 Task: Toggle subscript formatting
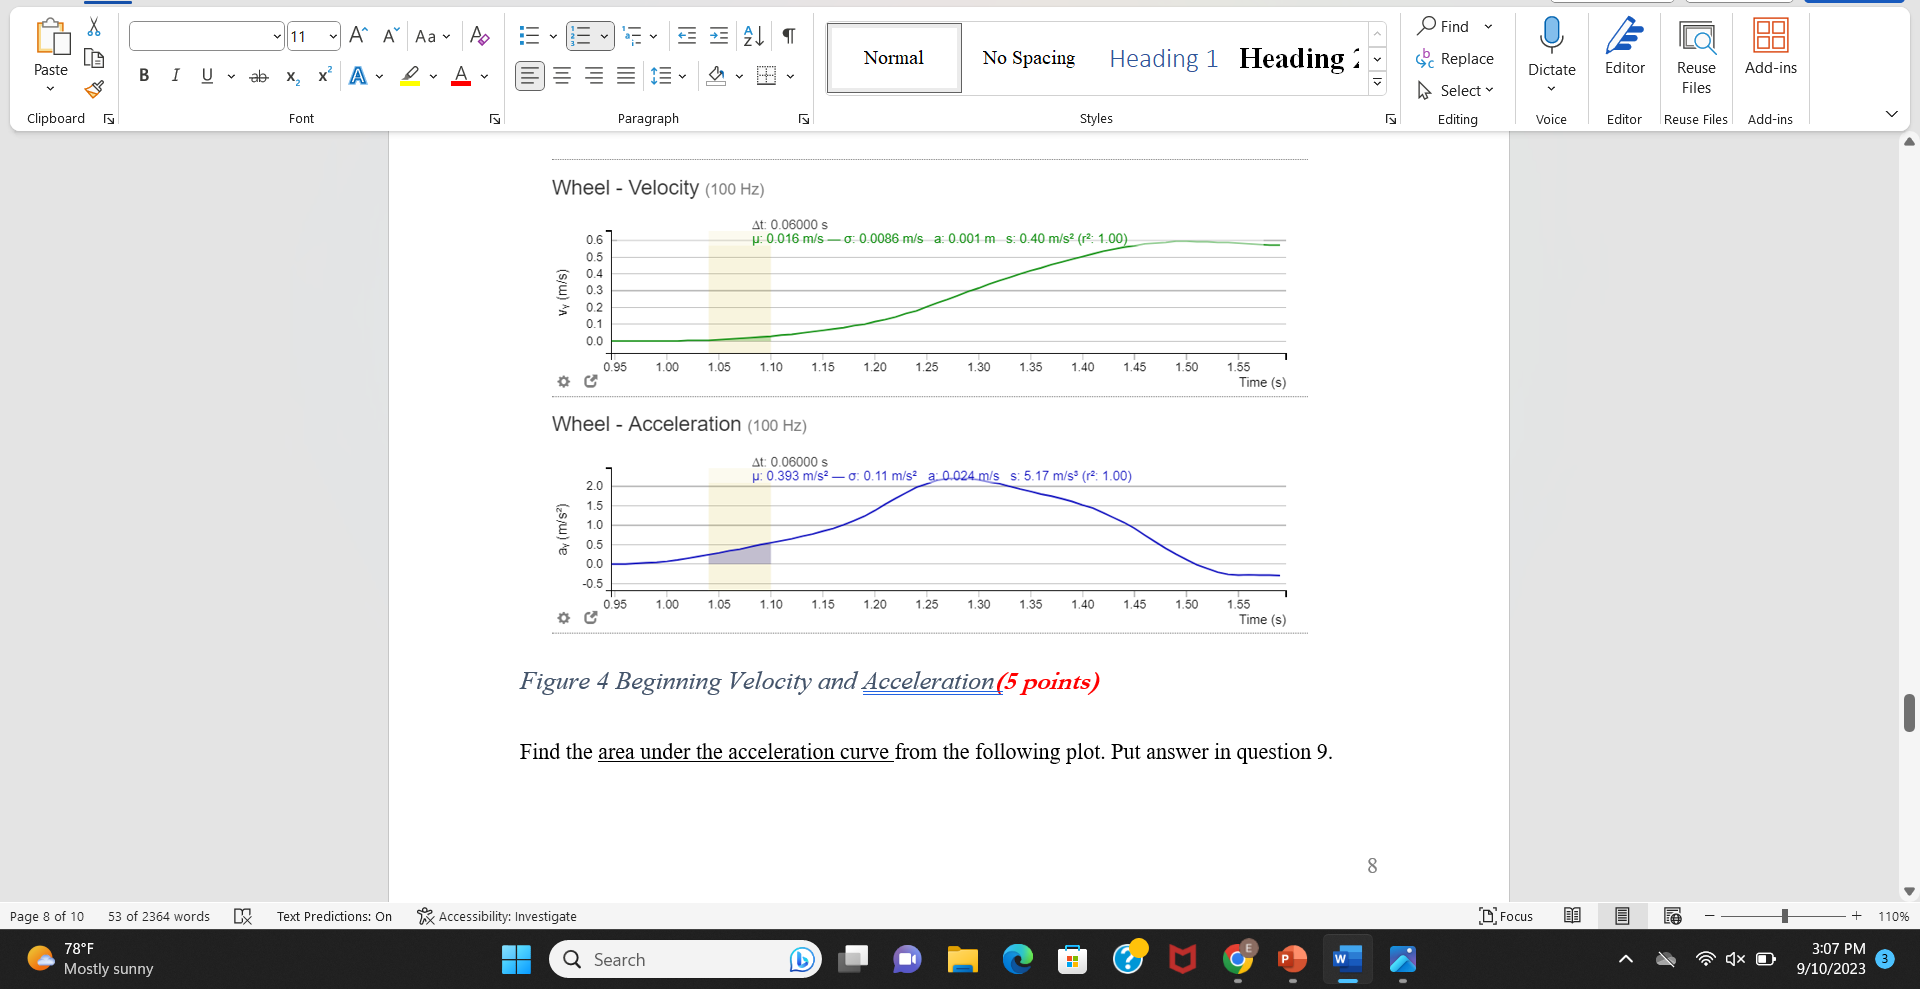(x=292, y=76)
